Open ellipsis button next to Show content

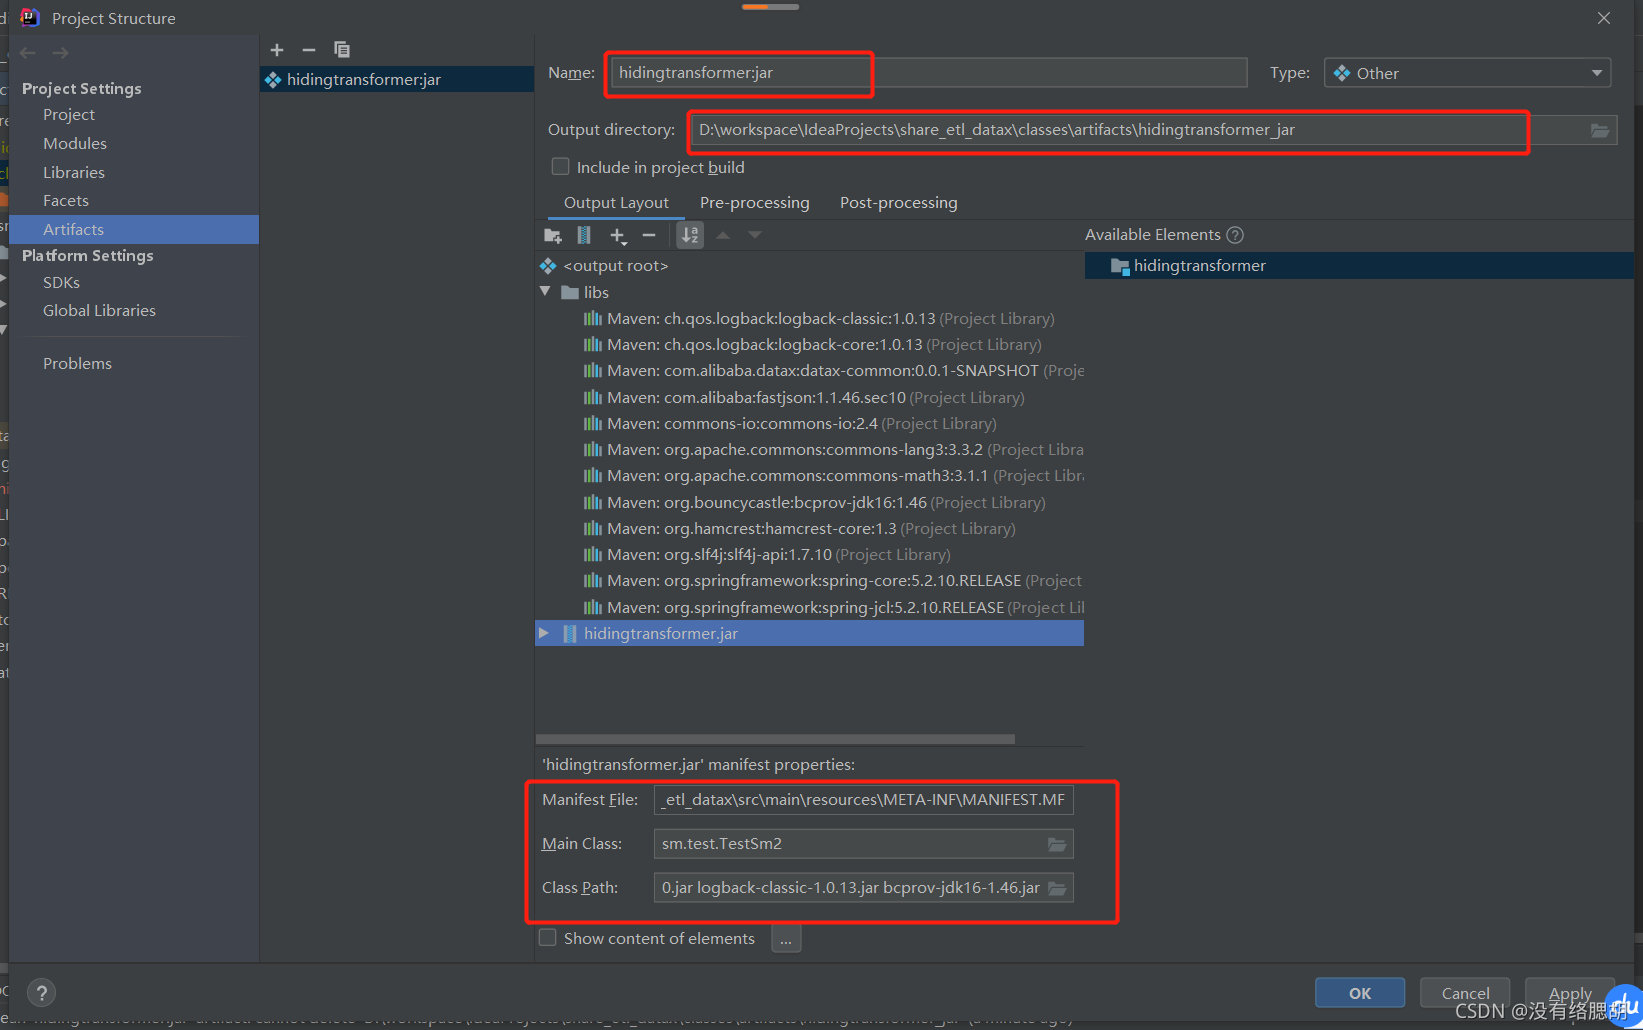point(786,939)
